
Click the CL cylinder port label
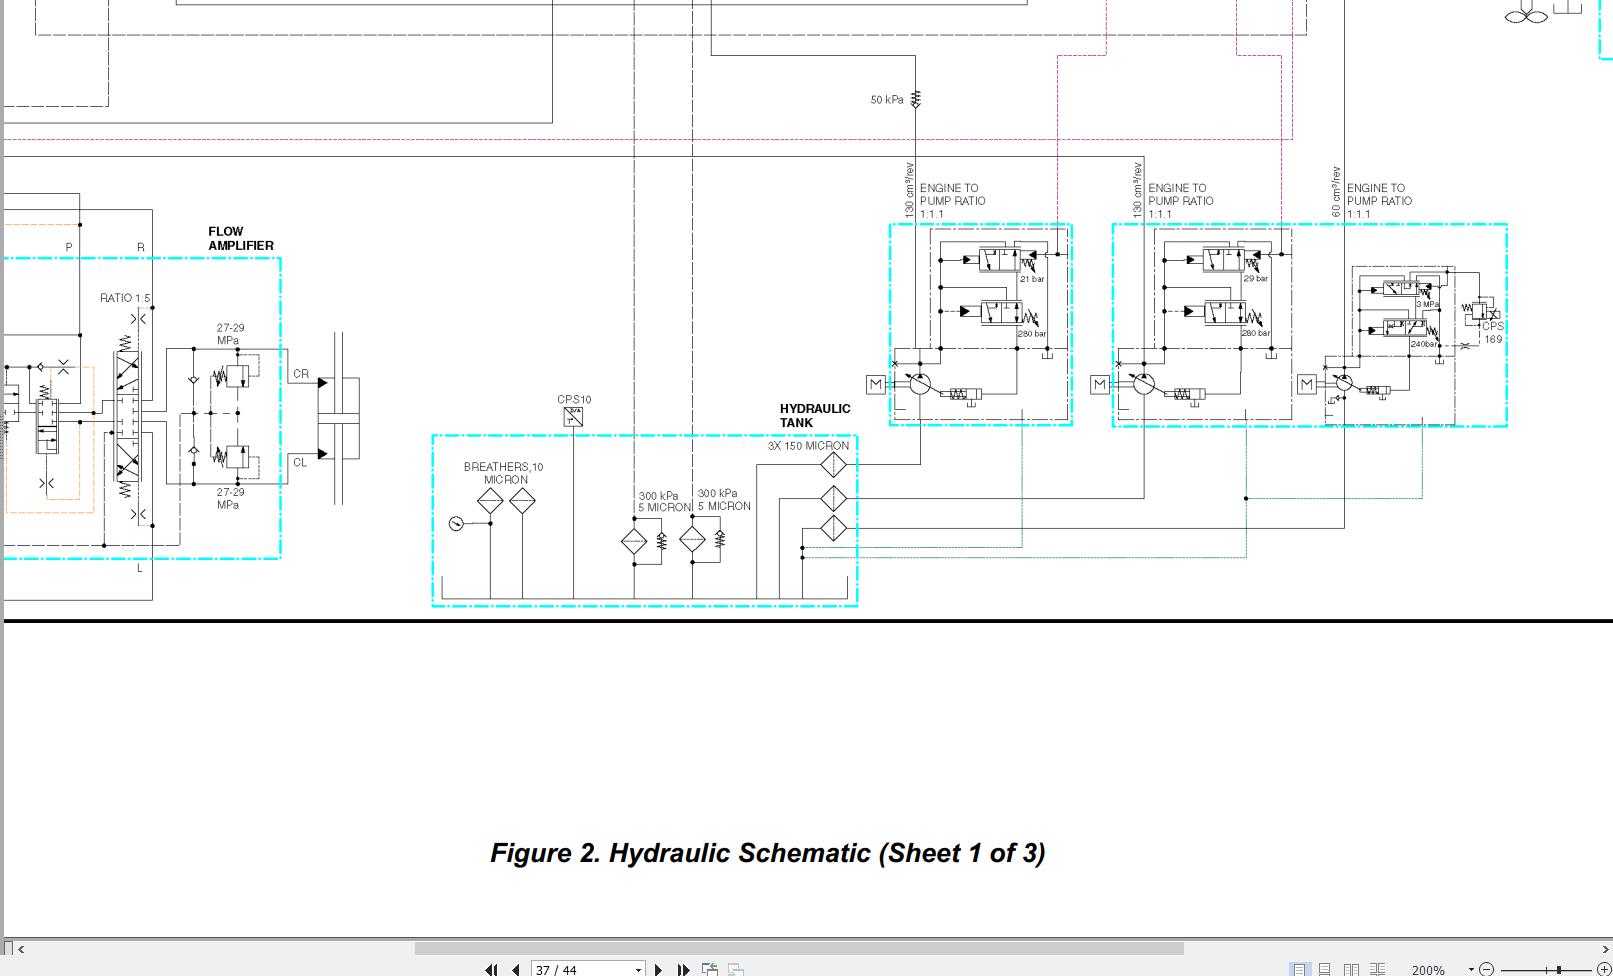pyautogui.click(x=300, y=462)
